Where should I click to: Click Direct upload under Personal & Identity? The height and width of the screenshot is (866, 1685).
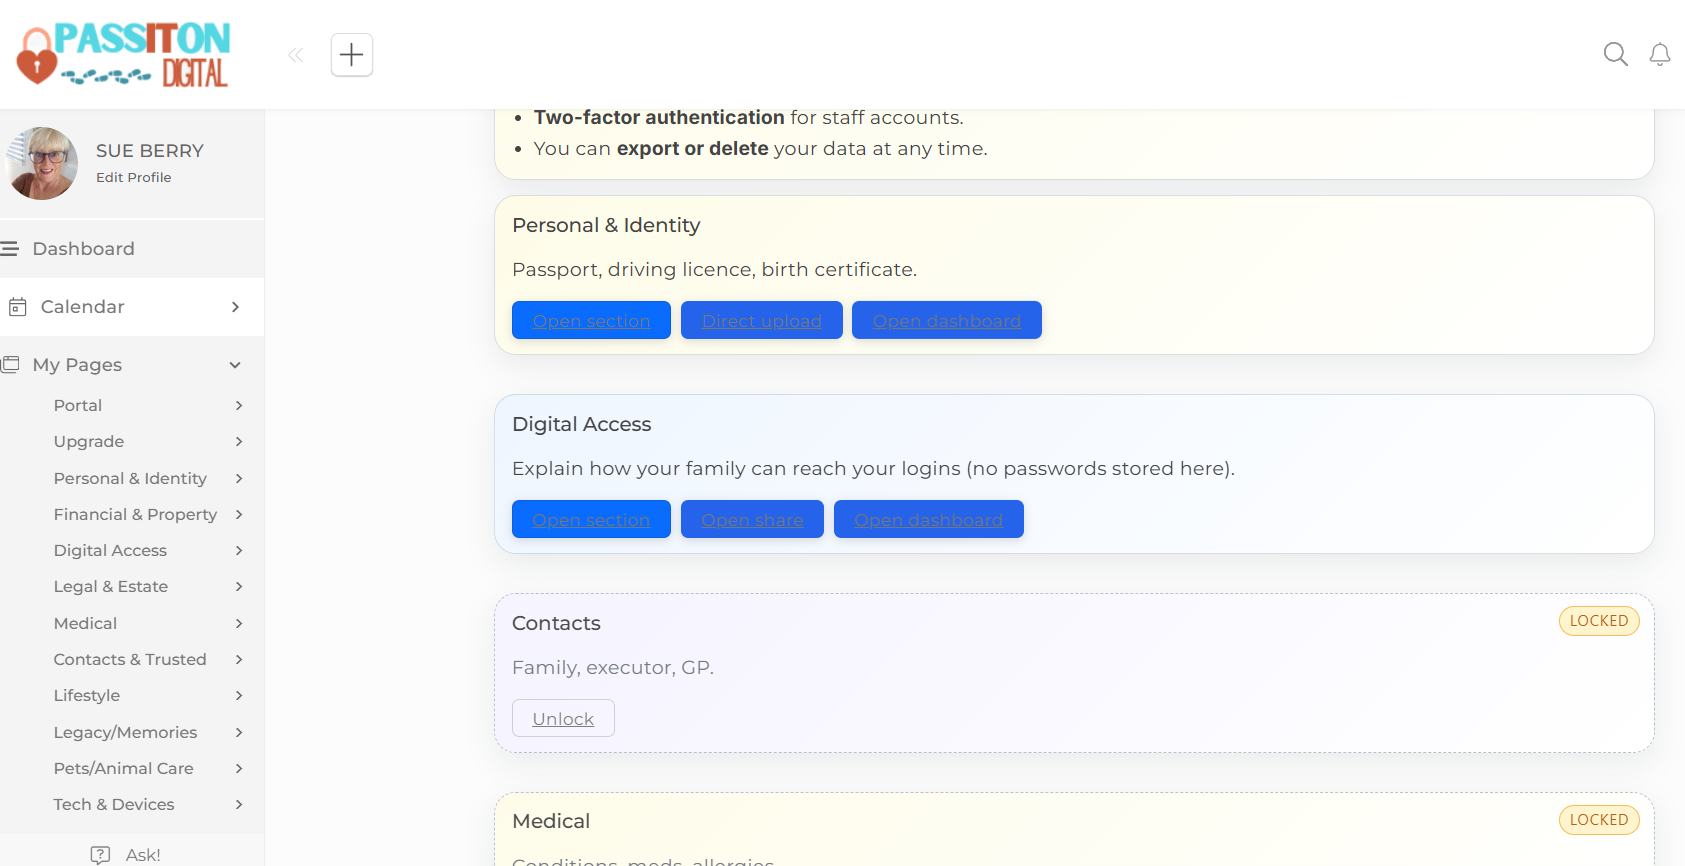(762, 320)
